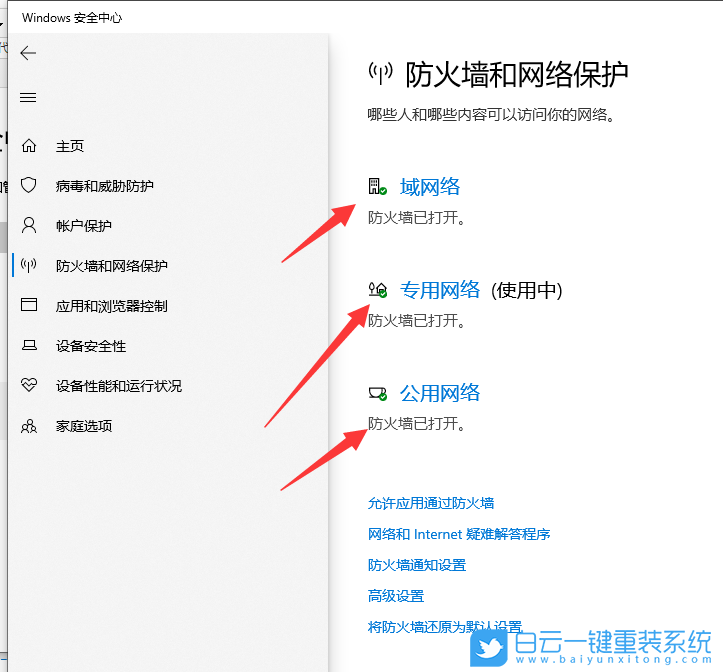Click 防火墙已打开 status under 公用网络
The height and width of the screenshot is (672, 723).
(416, 423)
